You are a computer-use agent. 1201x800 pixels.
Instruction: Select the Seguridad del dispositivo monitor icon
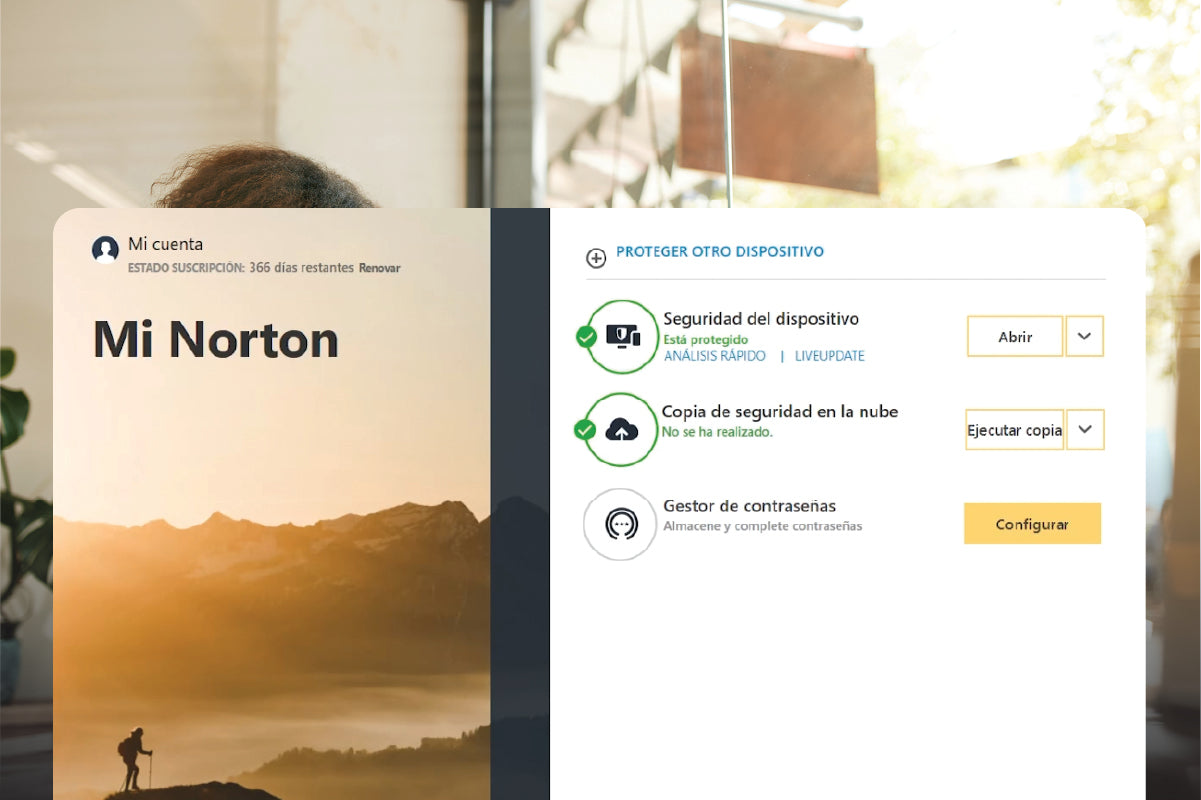(x=623, y=337)
